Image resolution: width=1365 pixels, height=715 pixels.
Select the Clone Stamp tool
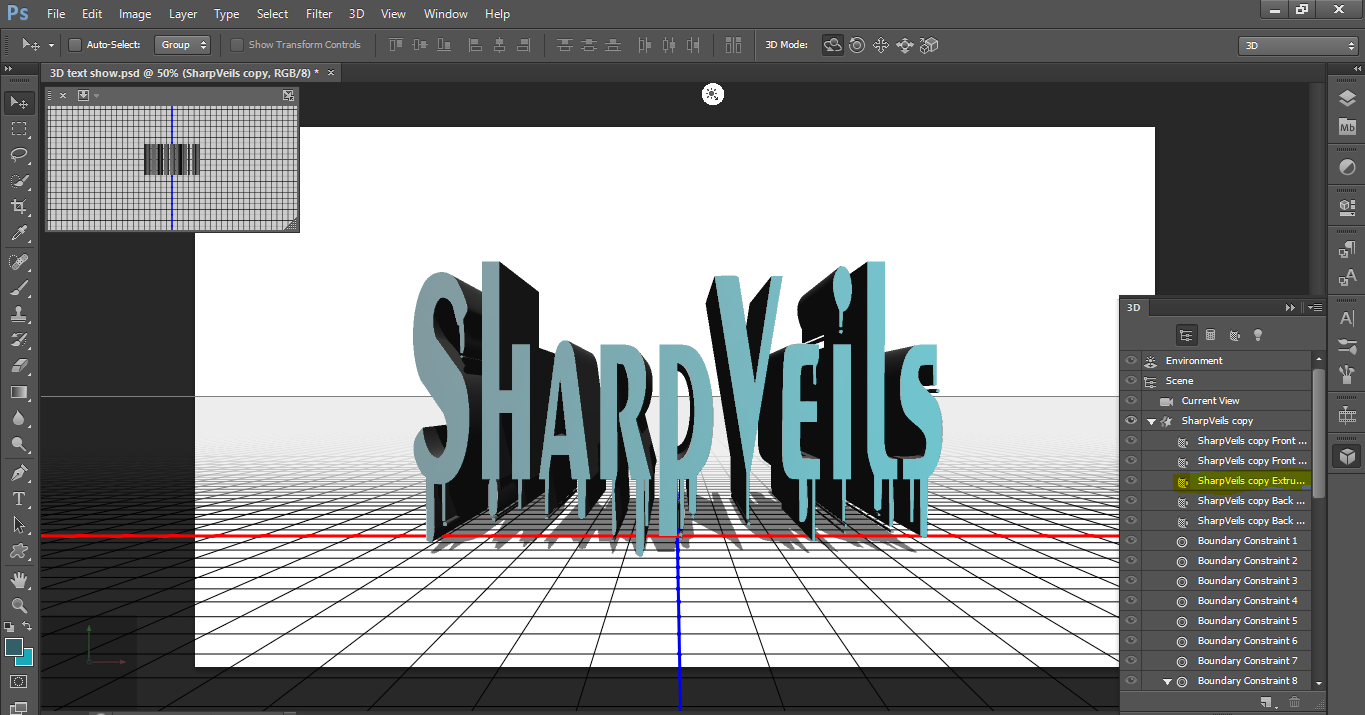coord(19,314)
